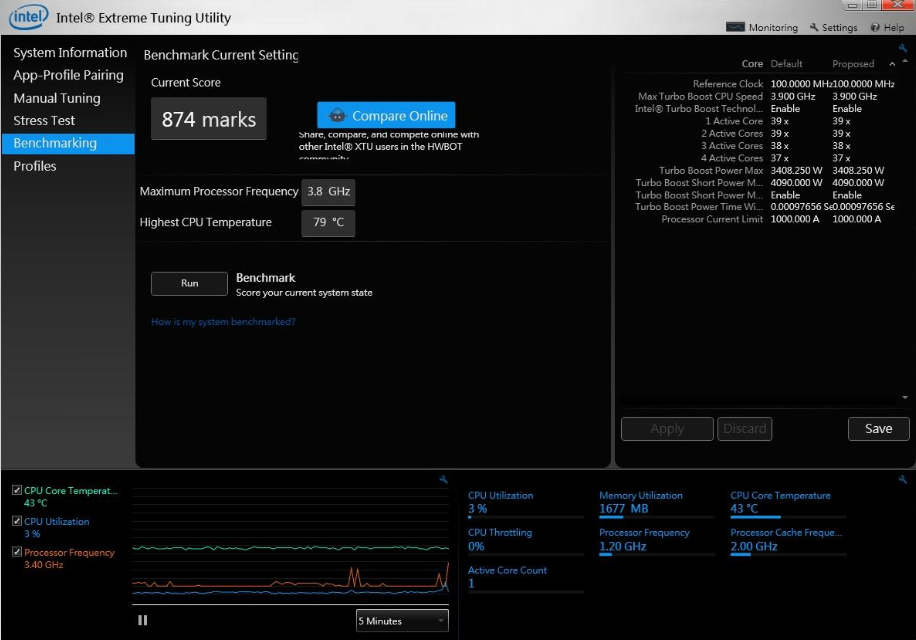Collapse the Core section chevron
Image resolution: width=916 pixels, height=640 pixels.
[x=892, y=64]
